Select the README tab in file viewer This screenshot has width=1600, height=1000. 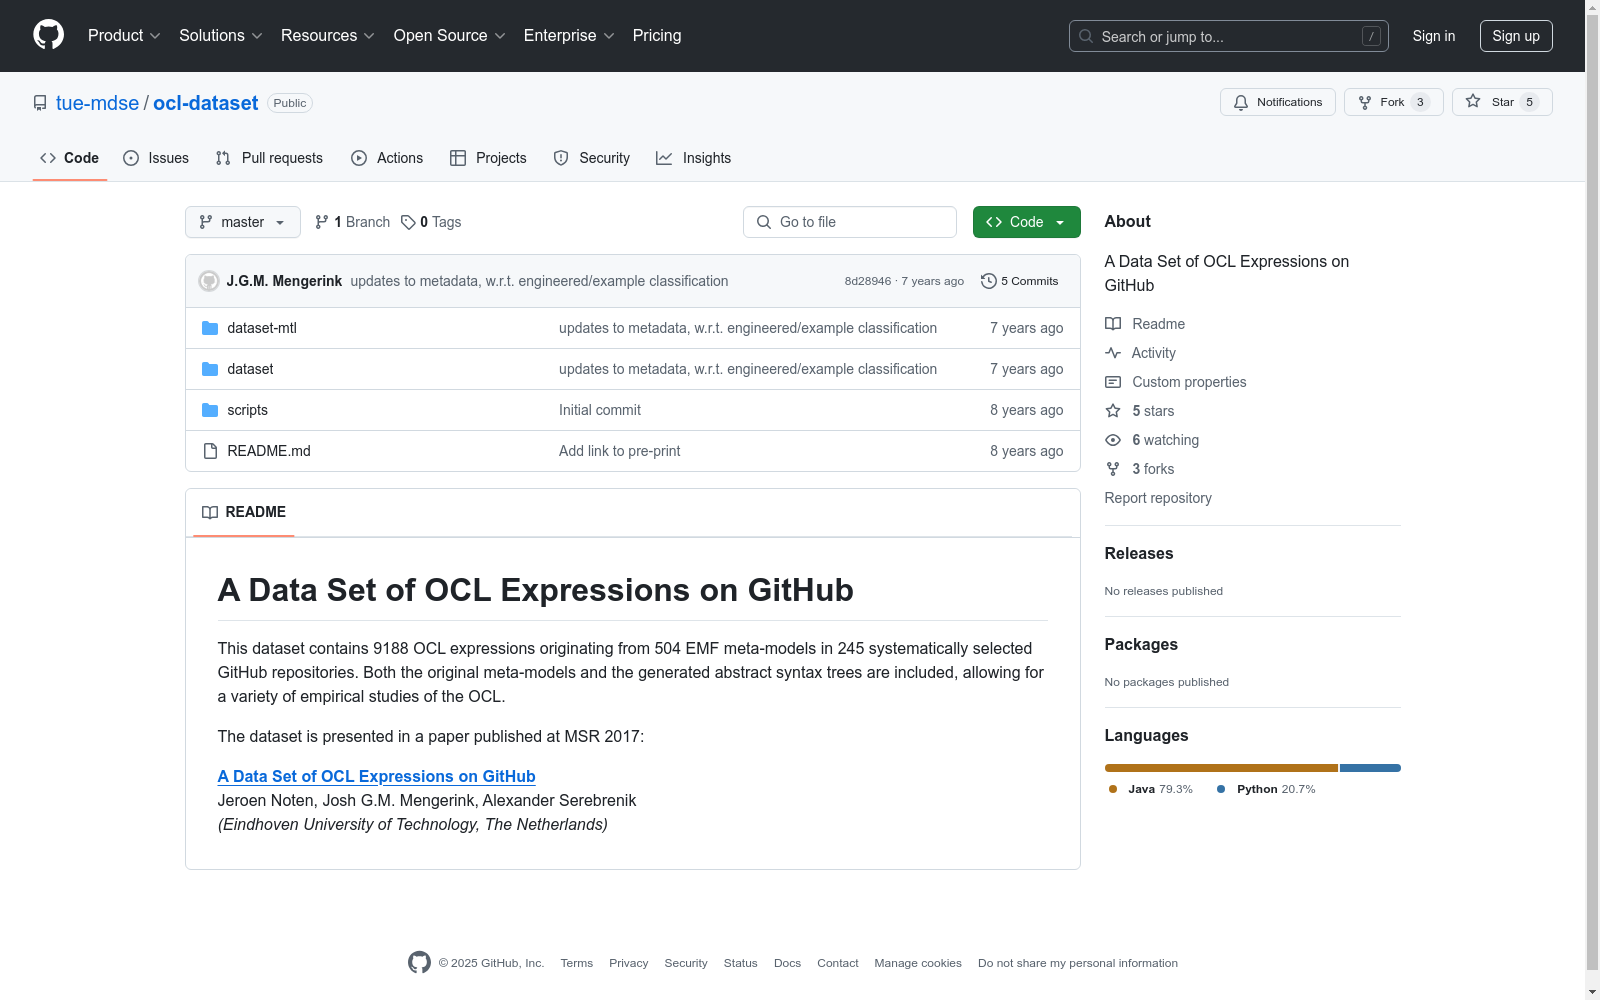244,512
